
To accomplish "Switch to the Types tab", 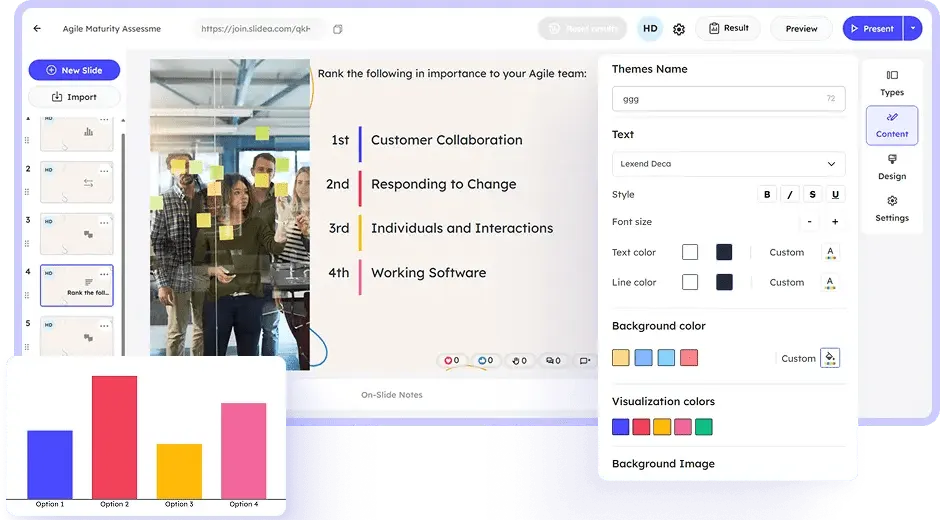I will (892, 83).
